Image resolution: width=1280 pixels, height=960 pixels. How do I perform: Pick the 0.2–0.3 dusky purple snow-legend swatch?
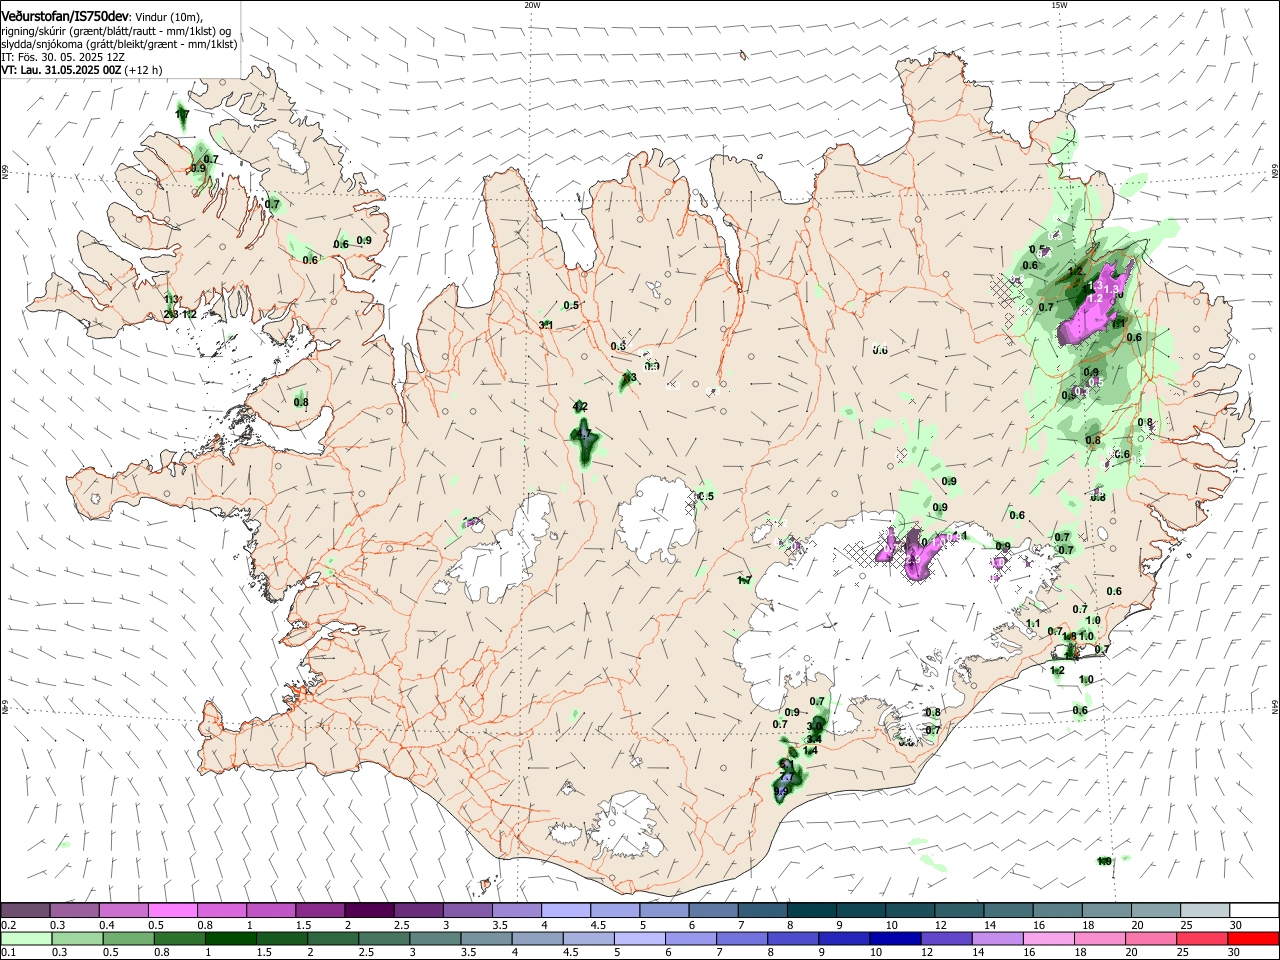pyautogui.click(x=25, y=910)
